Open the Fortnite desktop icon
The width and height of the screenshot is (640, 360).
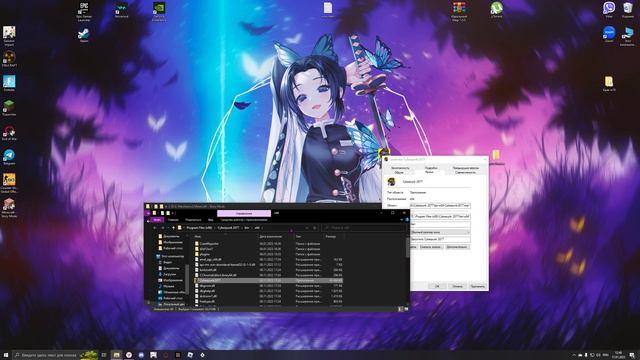tap(9, 83)
